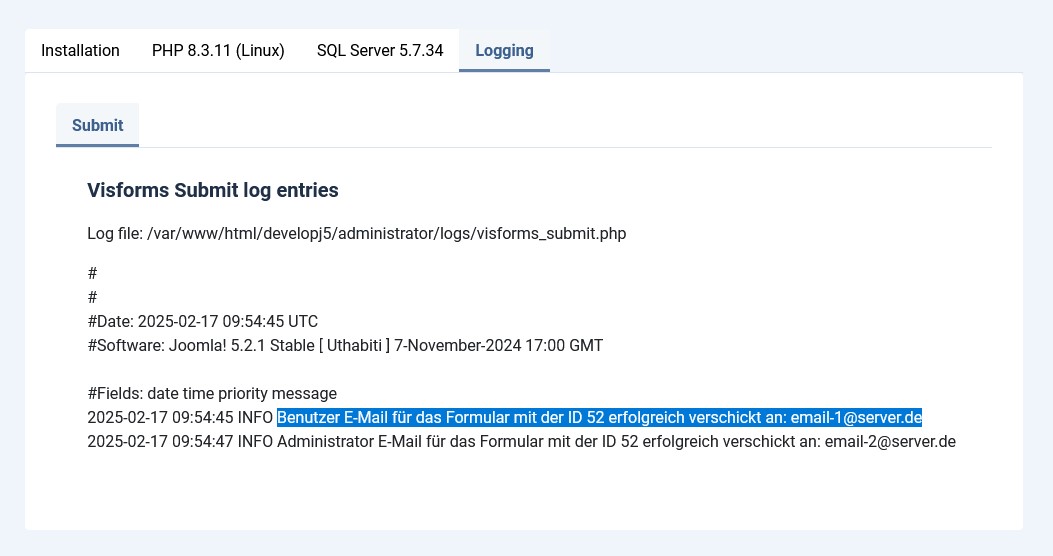Click the 'Visforms Submit log entries' heading
The width and height of the screenshot is (1053, 556).
213,190
